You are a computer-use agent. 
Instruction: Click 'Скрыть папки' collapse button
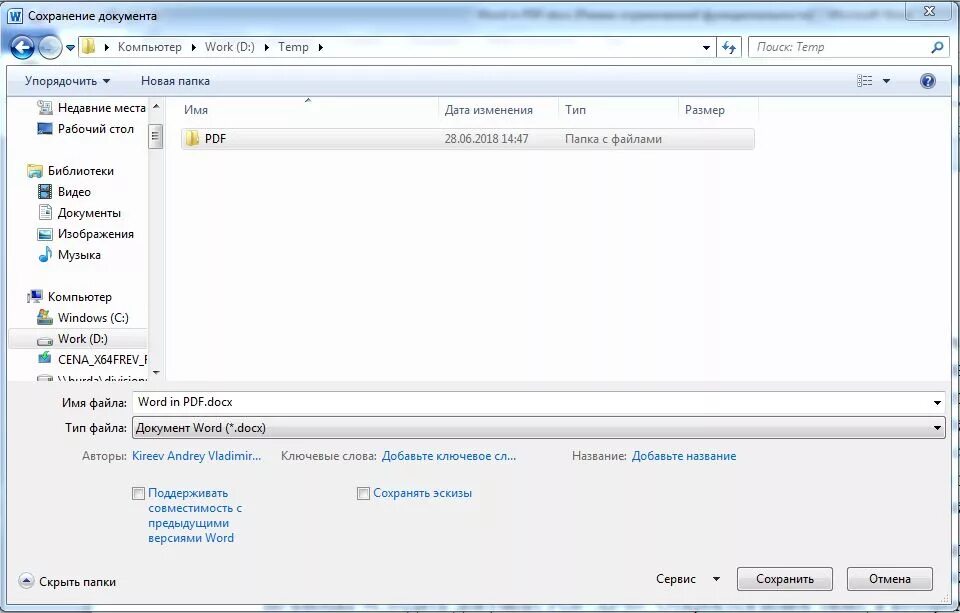[67, 582]
